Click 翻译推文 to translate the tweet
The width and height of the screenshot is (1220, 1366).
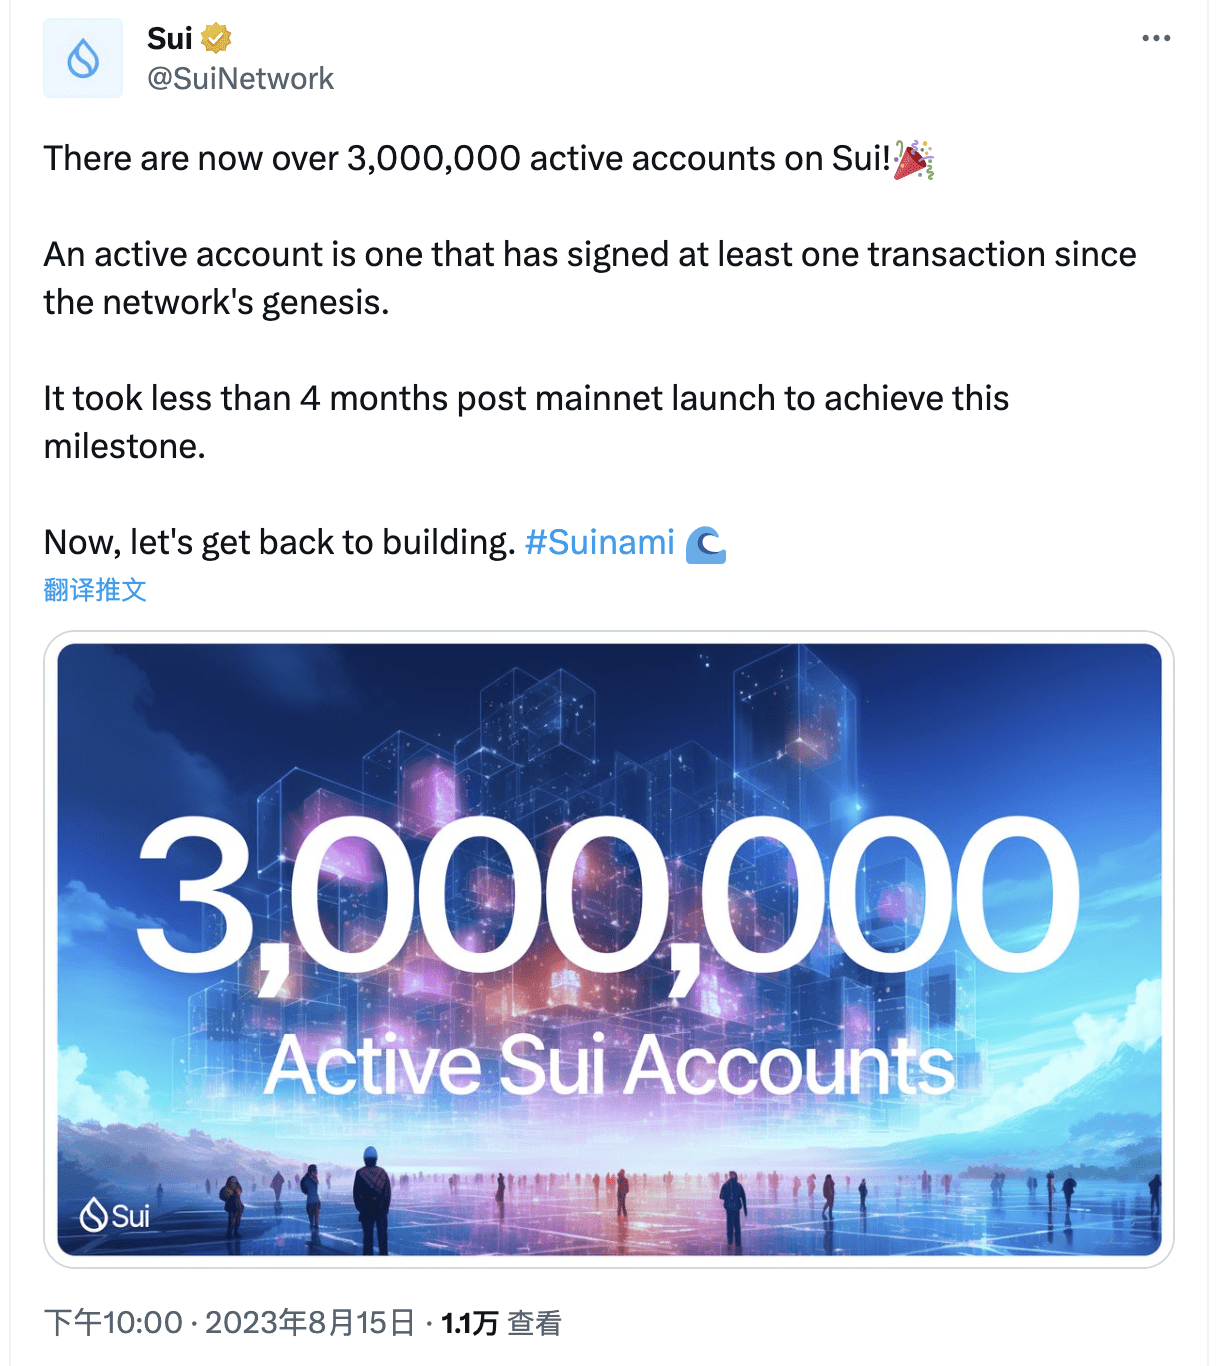click(x=93, y=590)
